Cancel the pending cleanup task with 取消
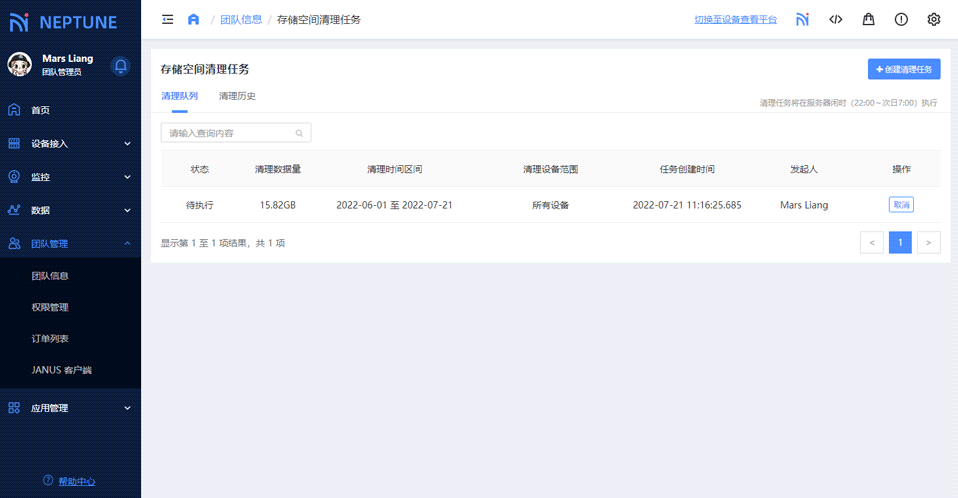The width and height of the screenshot is (958, 498). (x=900, y=205)
